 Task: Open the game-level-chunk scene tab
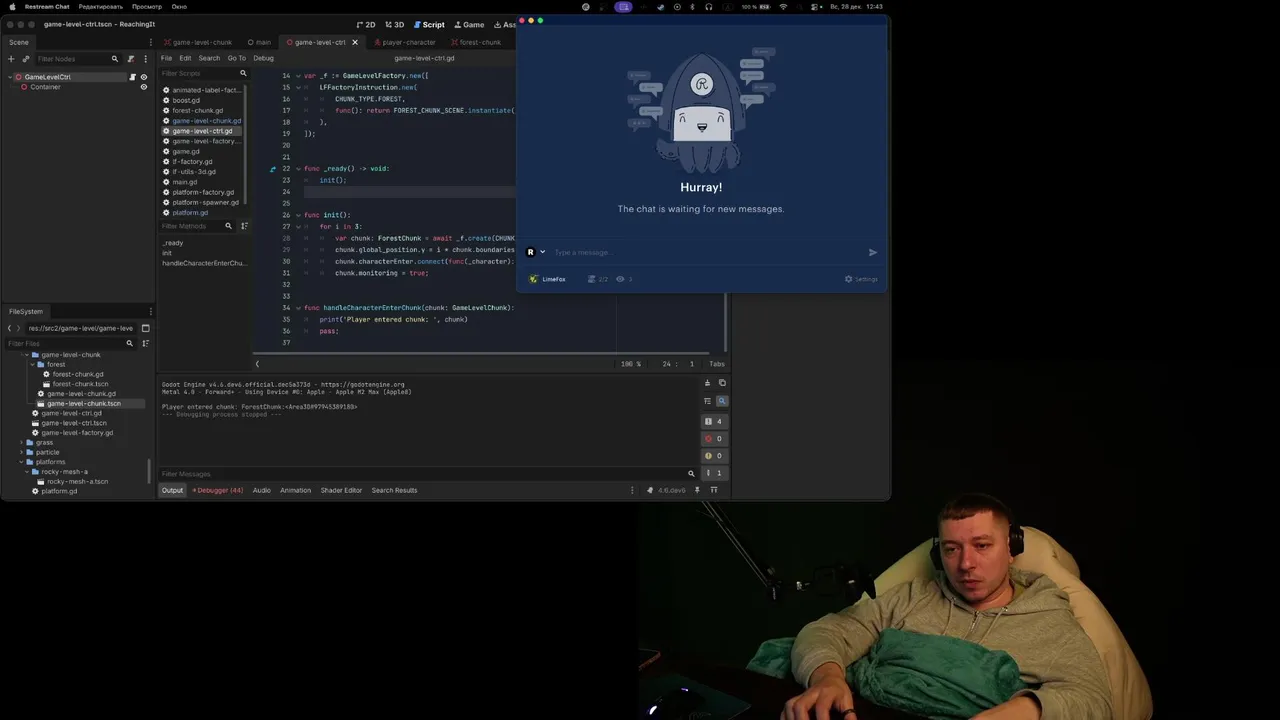tap(198, 42)
